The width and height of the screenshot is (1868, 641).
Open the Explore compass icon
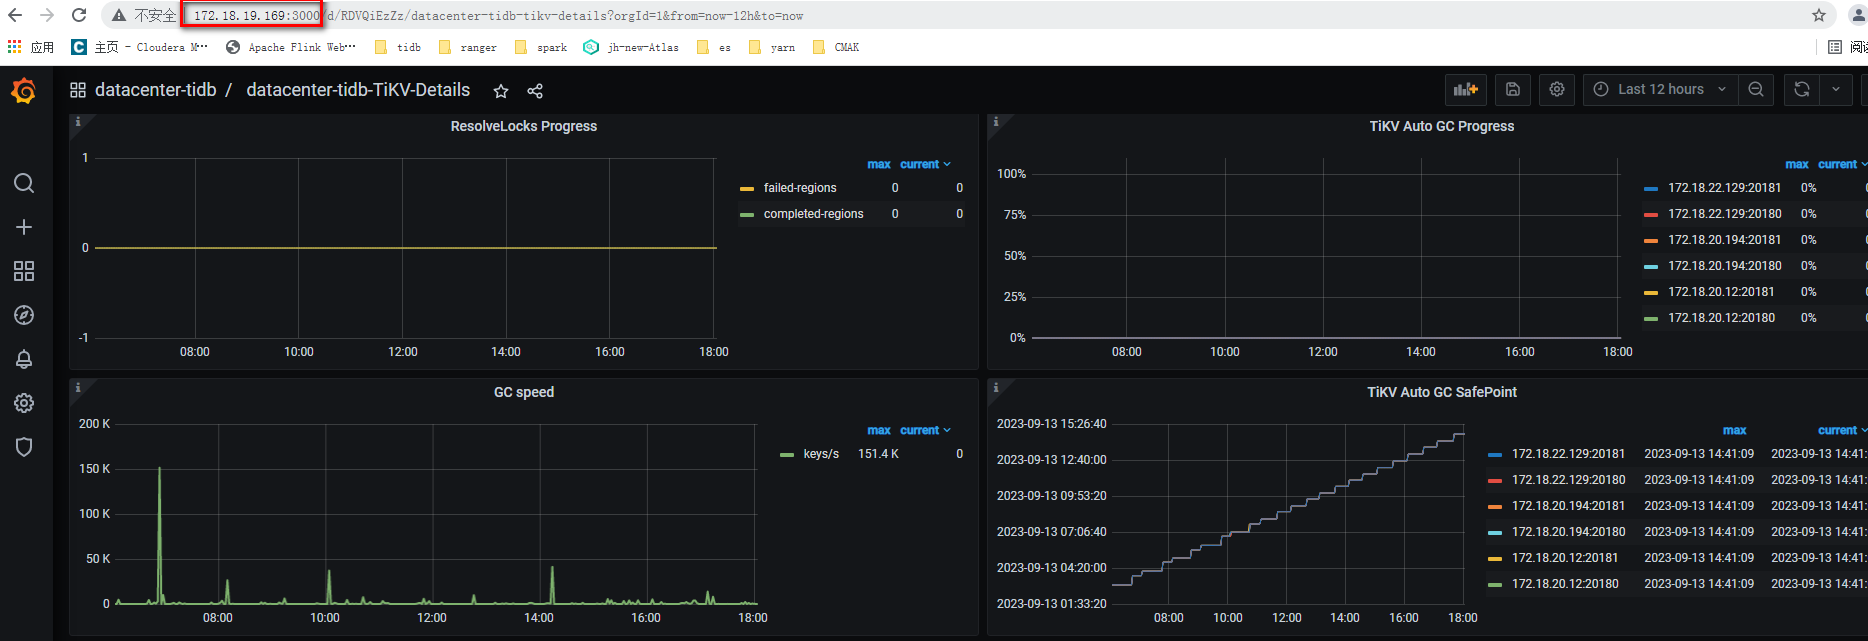24,315
